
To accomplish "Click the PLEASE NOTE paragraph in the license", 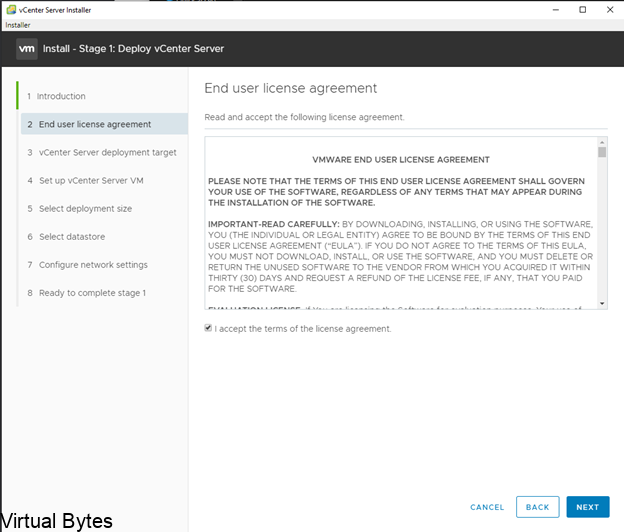I will [x=396, y=192].
